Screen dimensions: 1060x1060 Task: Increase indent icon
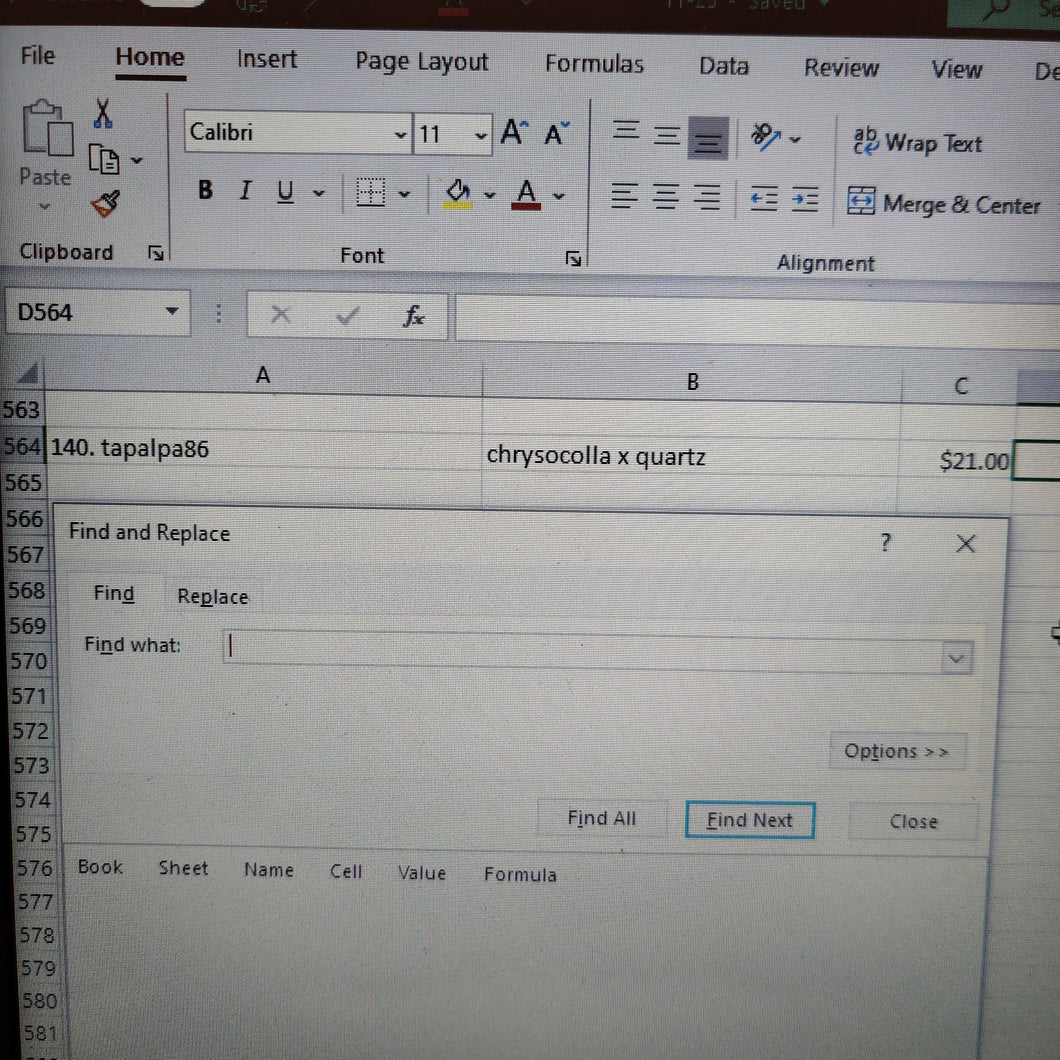coord(805,200)
